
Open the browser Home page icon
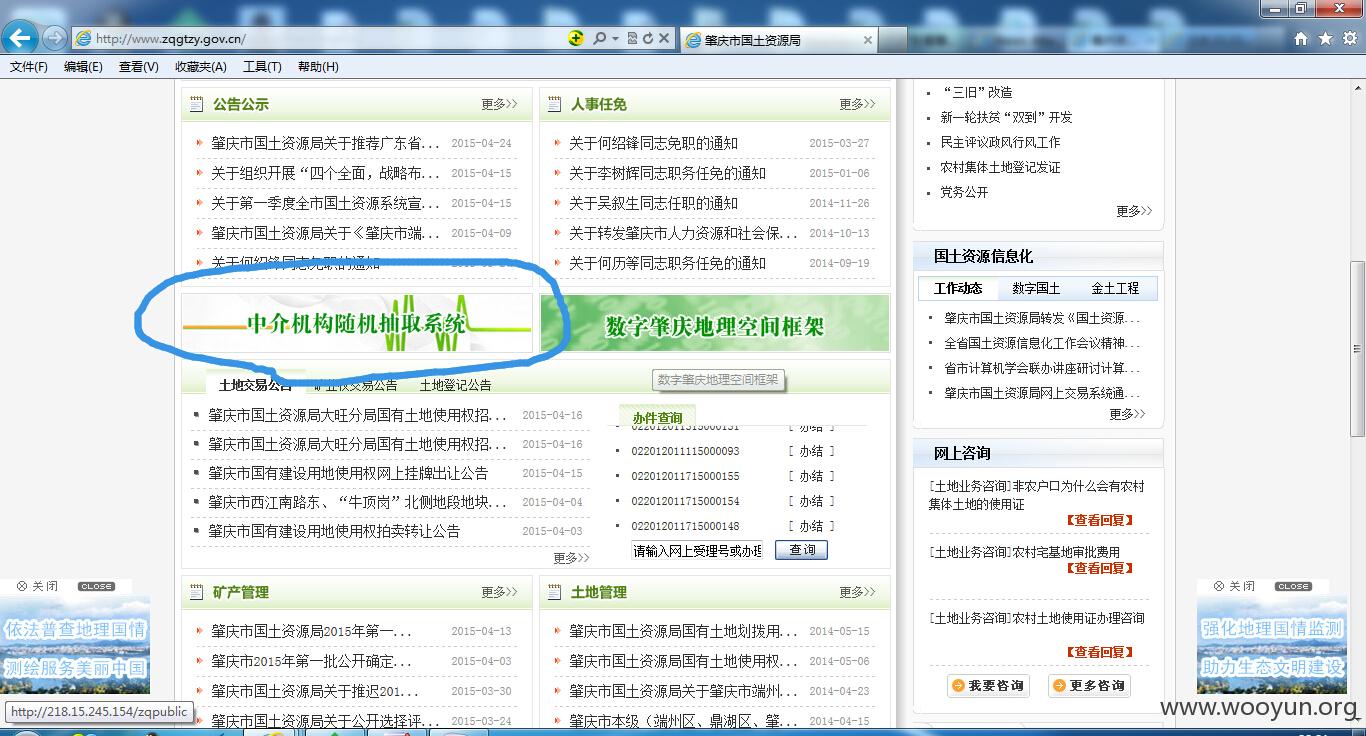1301,39
